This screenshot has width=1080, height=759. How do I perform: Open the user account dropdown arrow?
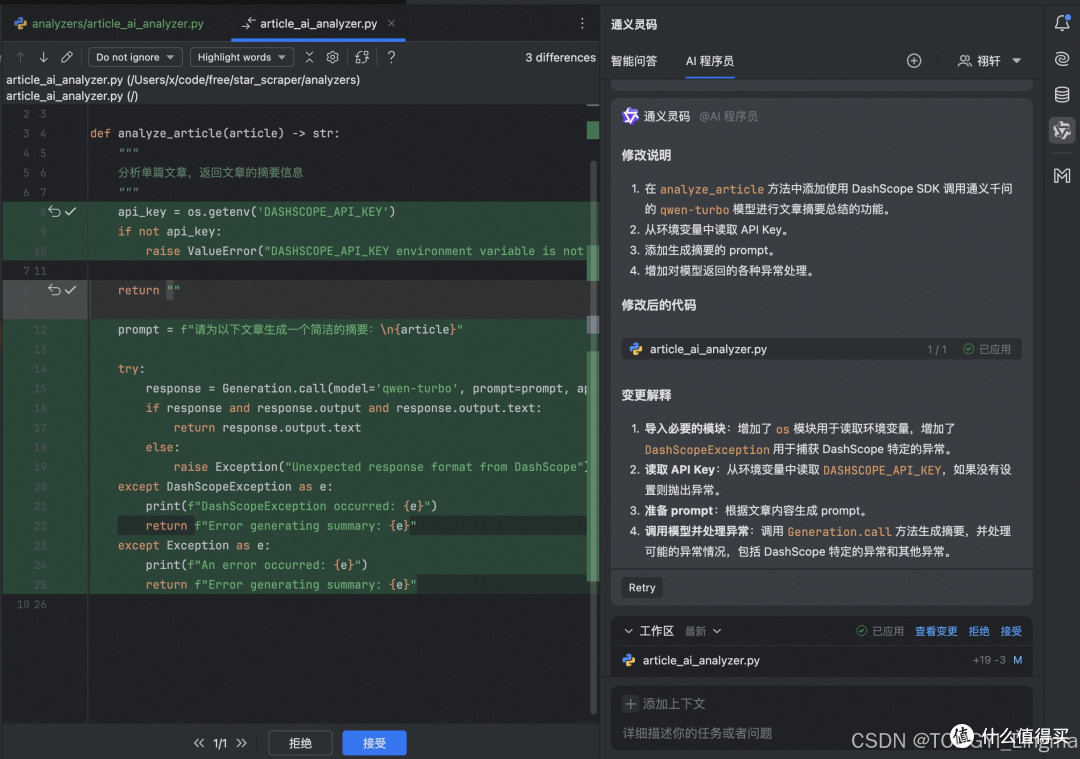[1017, 61]
